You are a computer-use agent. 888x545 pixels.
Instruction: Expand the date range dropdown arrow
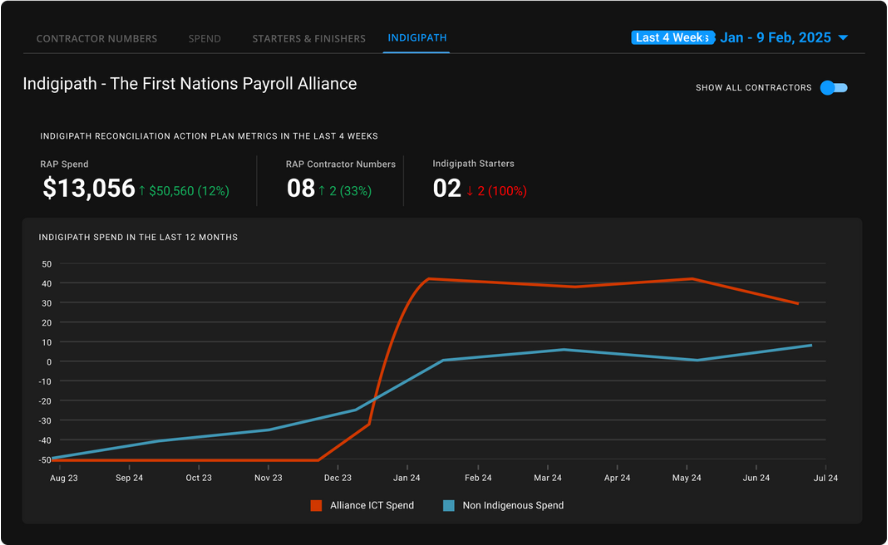843,38
